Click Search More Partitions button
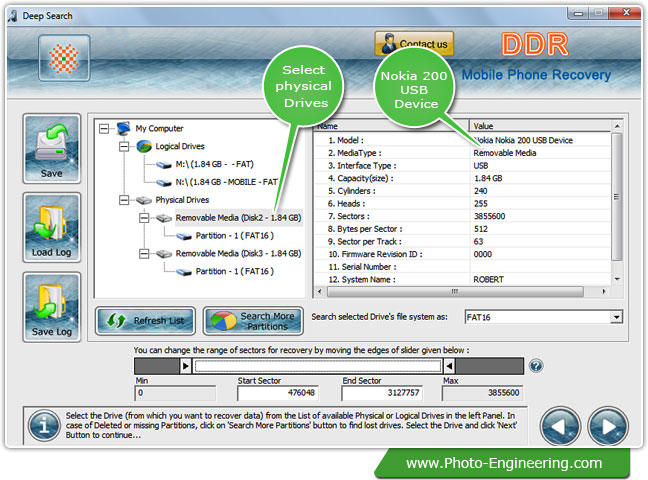 tap(253, 321)
